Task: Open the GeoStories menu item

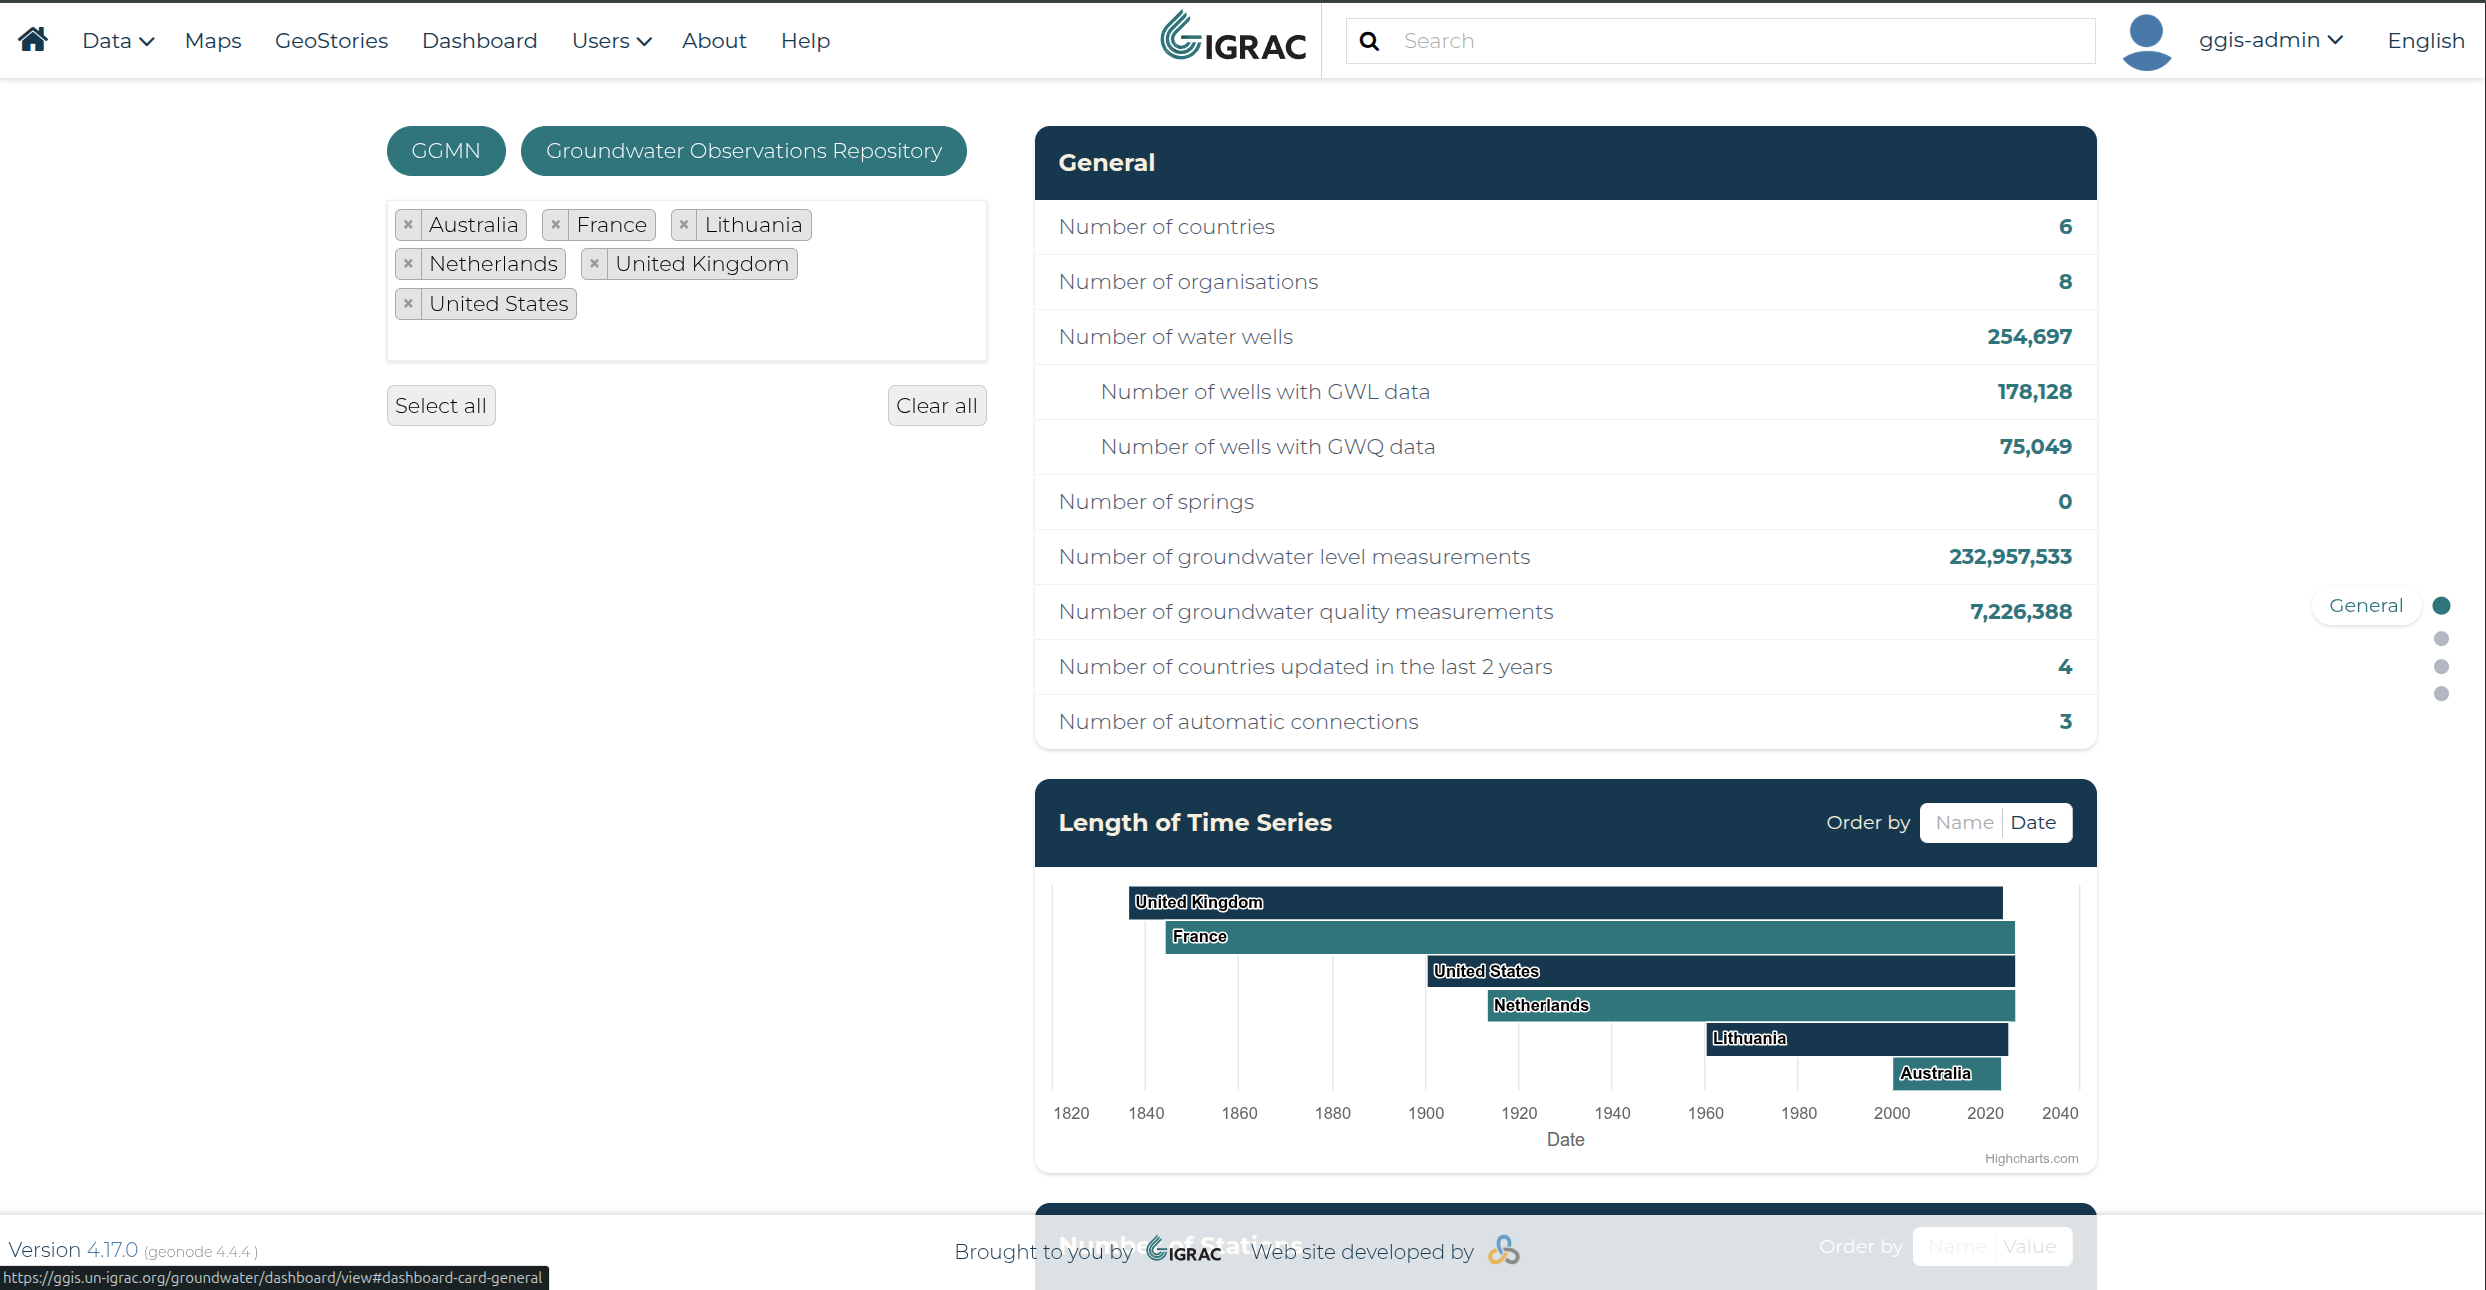Action: tap(331, 41)
